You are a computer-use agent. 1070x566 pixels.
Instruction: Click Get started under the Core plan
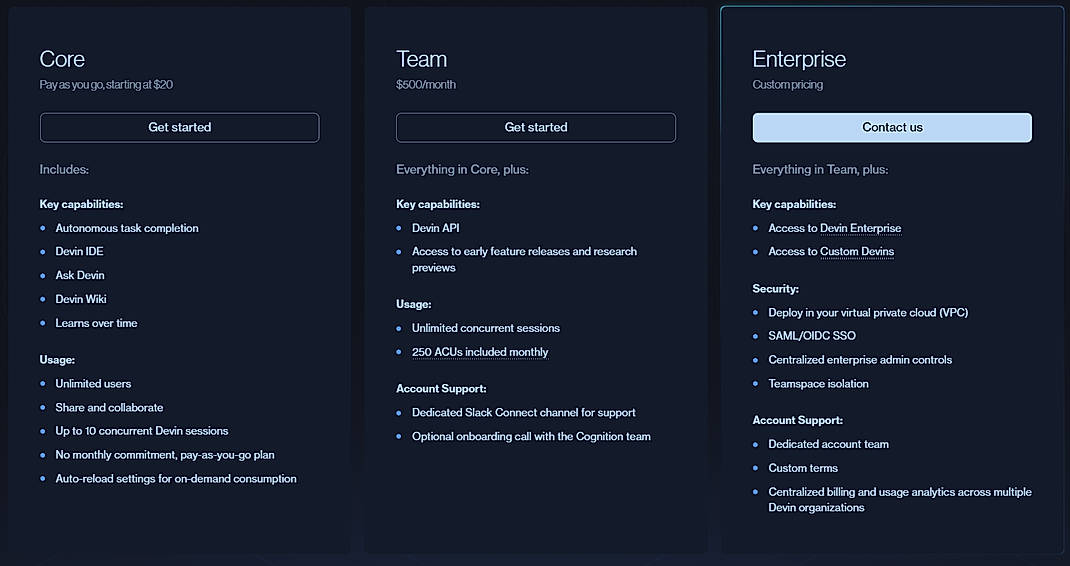pyautogui.click(x=179, y=127)
